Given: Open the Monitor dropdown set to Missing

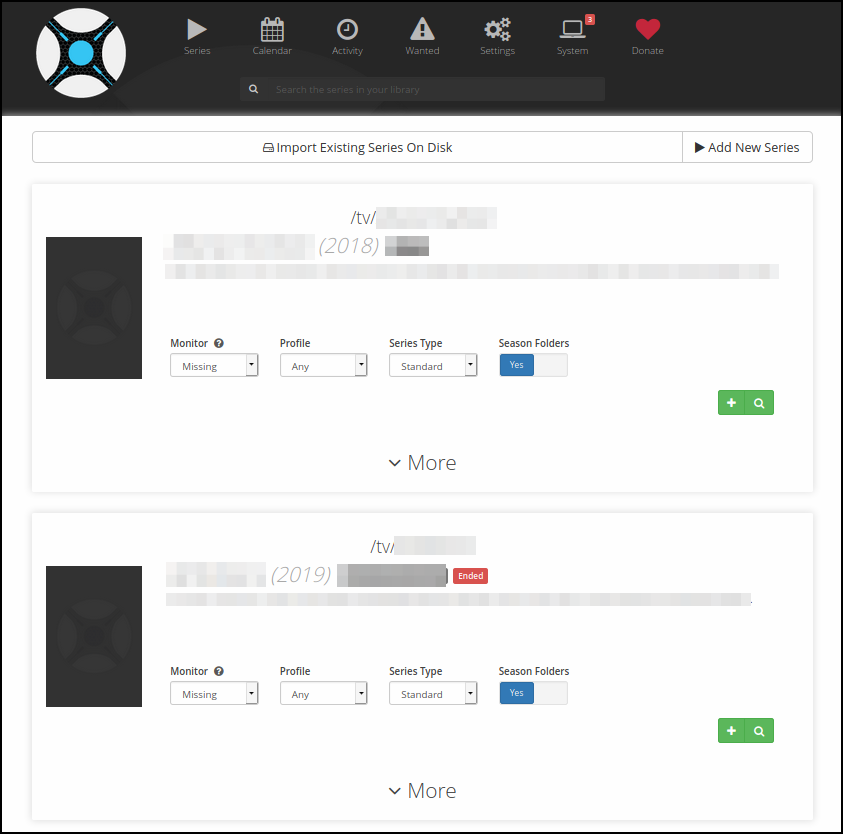Looking at the screenshot, I should (x=214, y=365).
